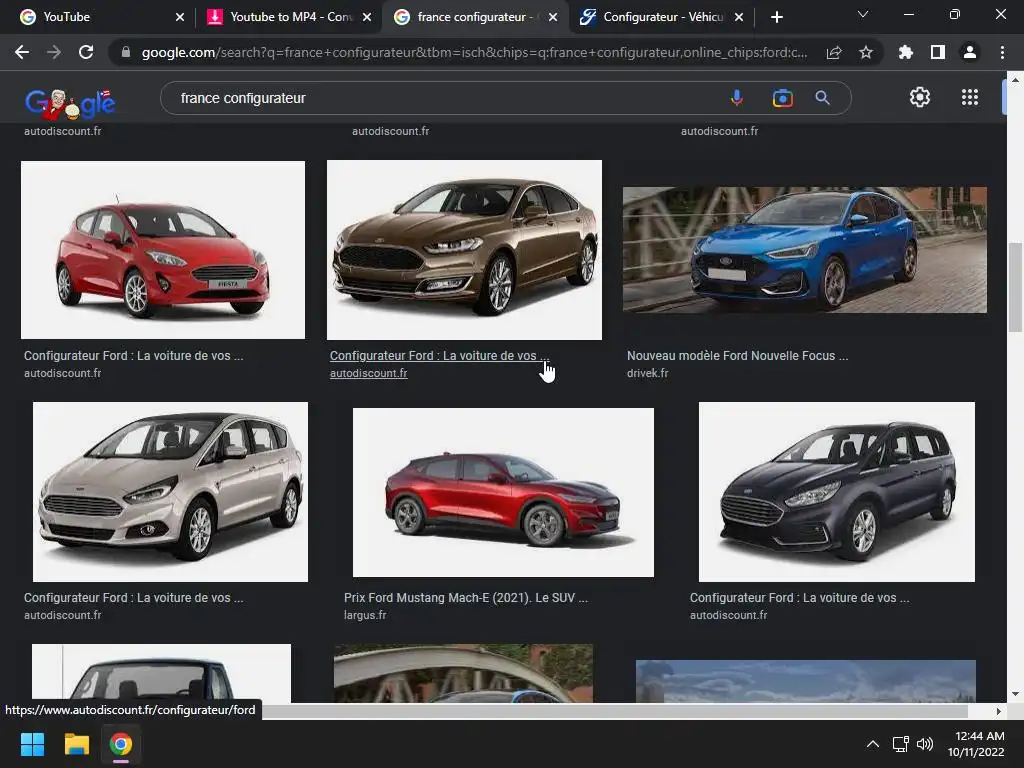Close the YouTube tab
Image resolution: width=1024 pixels, height=768 pixels.
(180, 17)
